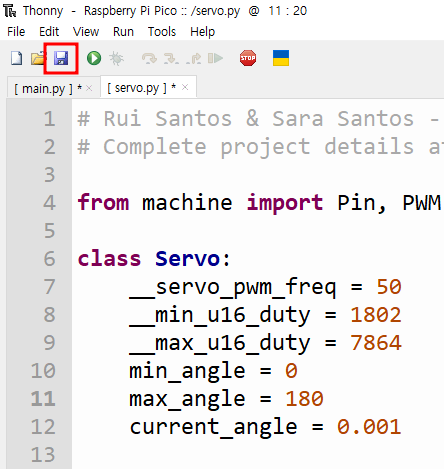The width and height of the screenshot is (444, 469).
Task: Click the value 50 on line 7
Action: click(x=389, y=287)
